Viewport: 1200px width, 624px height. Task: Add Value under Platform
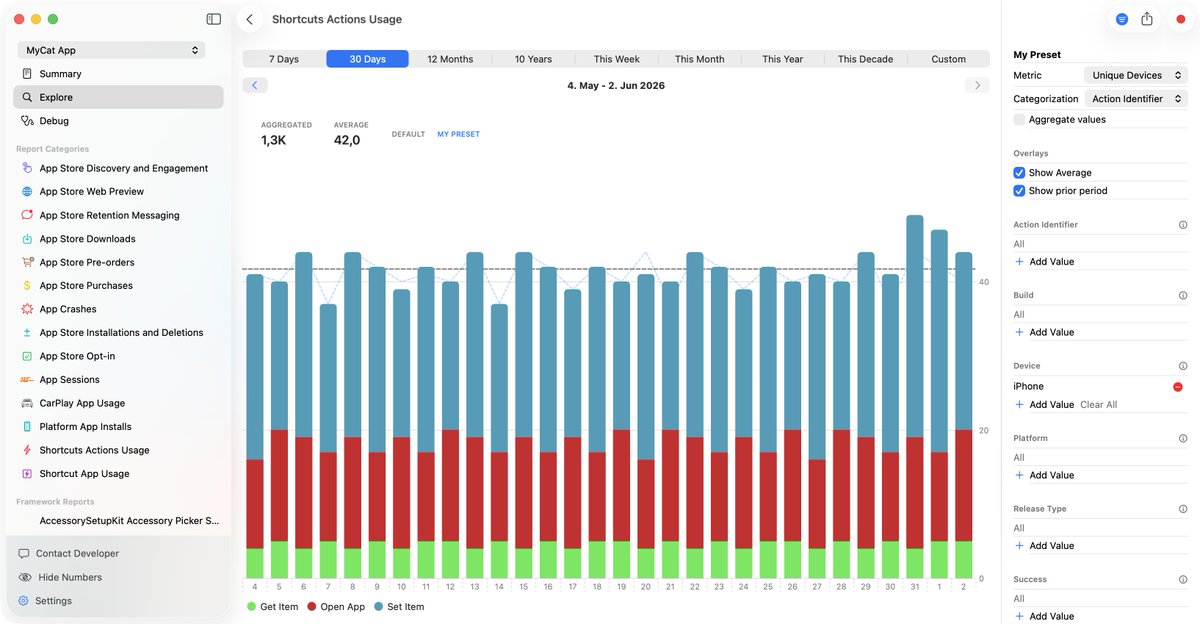(1045, 475)
